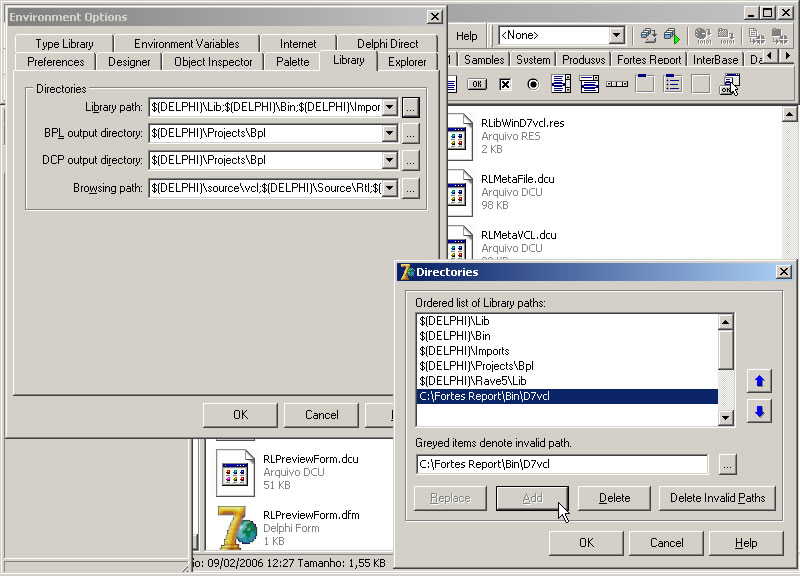Viewport: 800px width, 576px height.
Task: Click the blue move-down arrow button
Action: pyautogui.click(x=759, y=411)
